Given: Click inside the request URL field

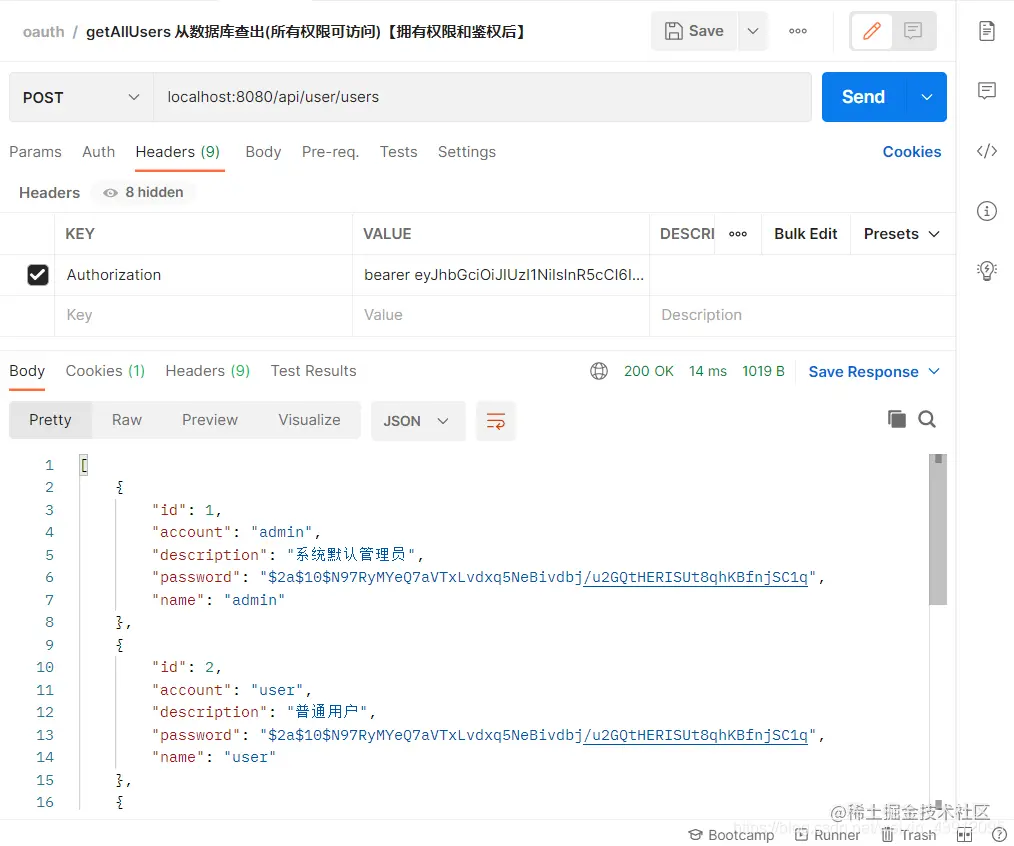Looking at the screenshot, I should point(482,97).
